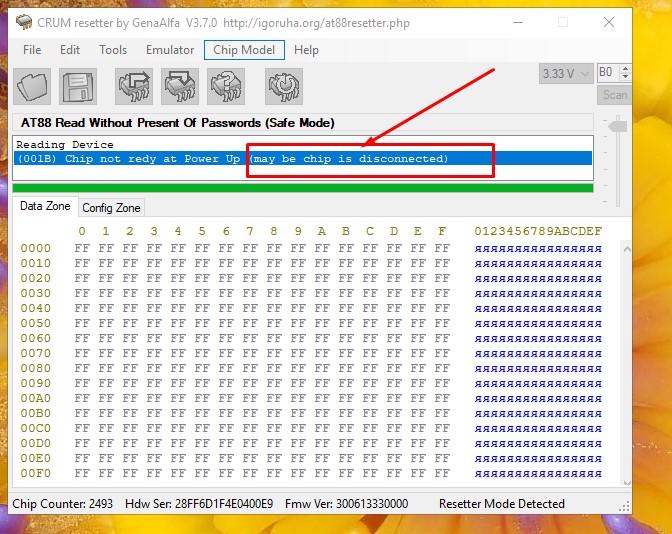Increase the B0 address stepper value
The image size is (672, 534).
pyautogui.click(x=625, y=69)
